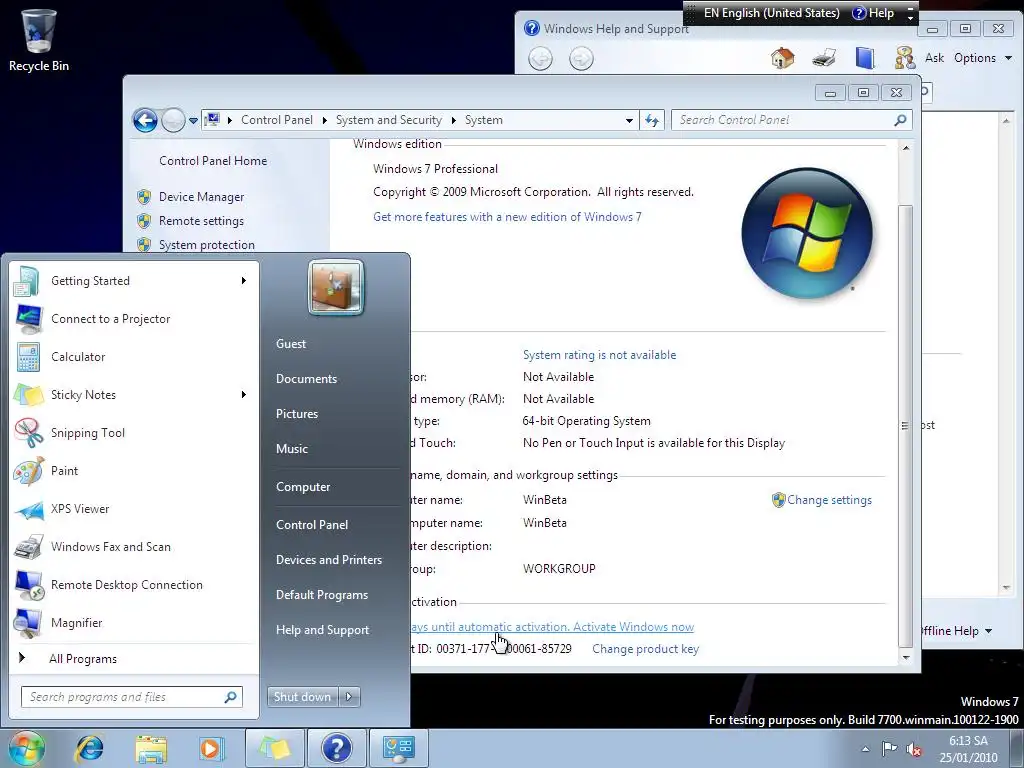
Task: Open Paint from Start menu
Action: [x=134, y=471]
